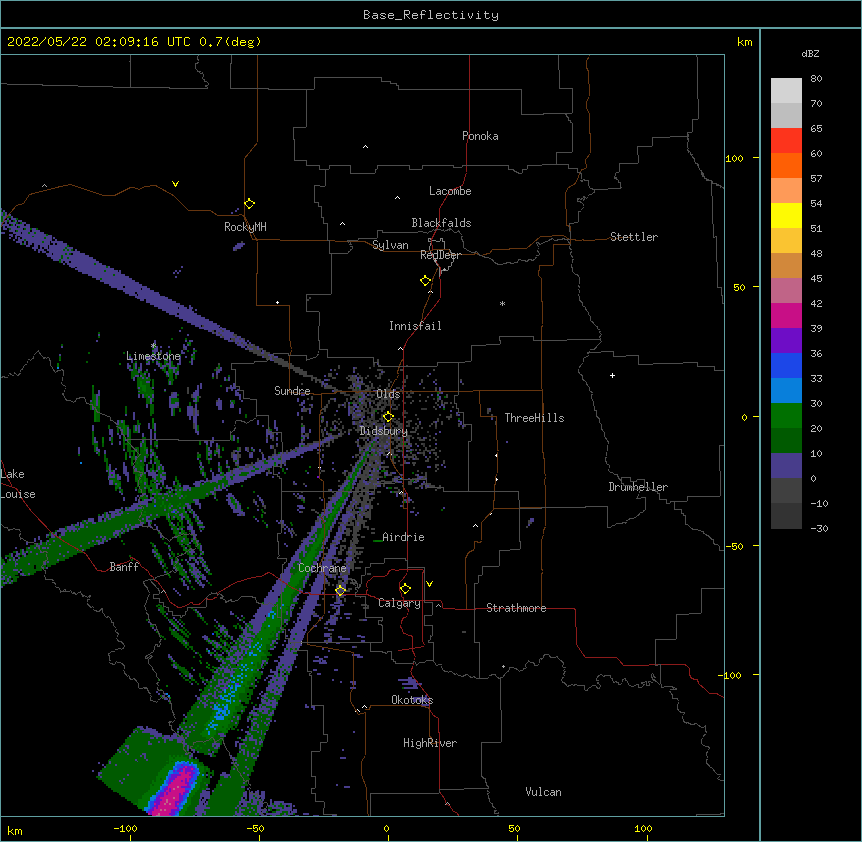Click the magenta high-reflectivity storm core
Viewport: 862px width, 842px height.
[176, 791]
